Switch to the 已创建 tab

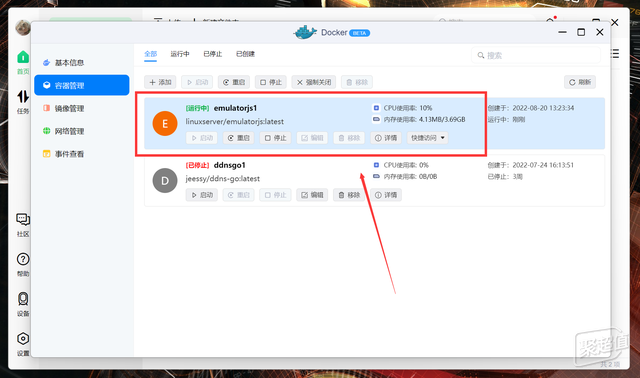click(245, 54)
